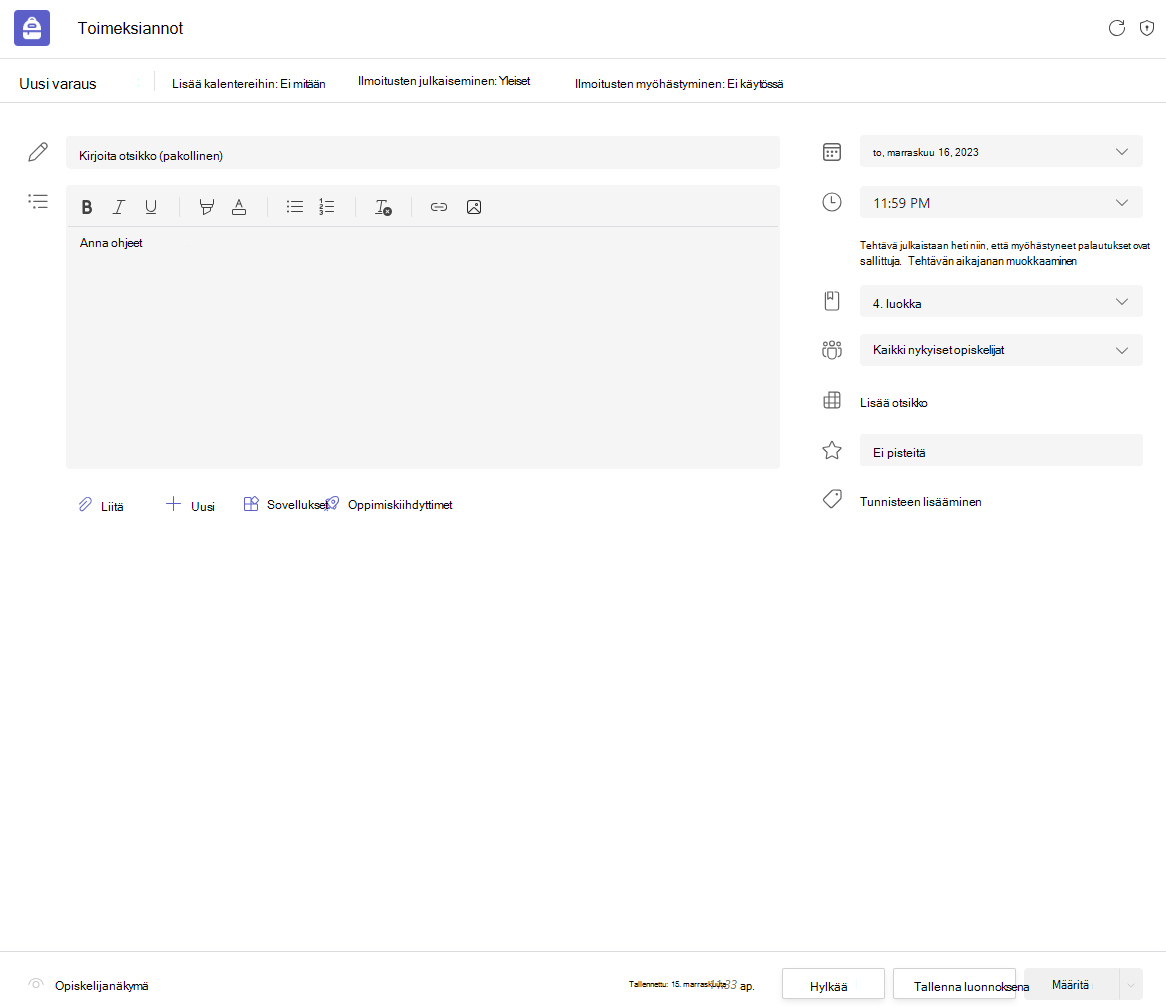Insert a hyperlink into instructions
Image resolution: width=1166 pixels, height=1007 pixels.
[439, 207]
